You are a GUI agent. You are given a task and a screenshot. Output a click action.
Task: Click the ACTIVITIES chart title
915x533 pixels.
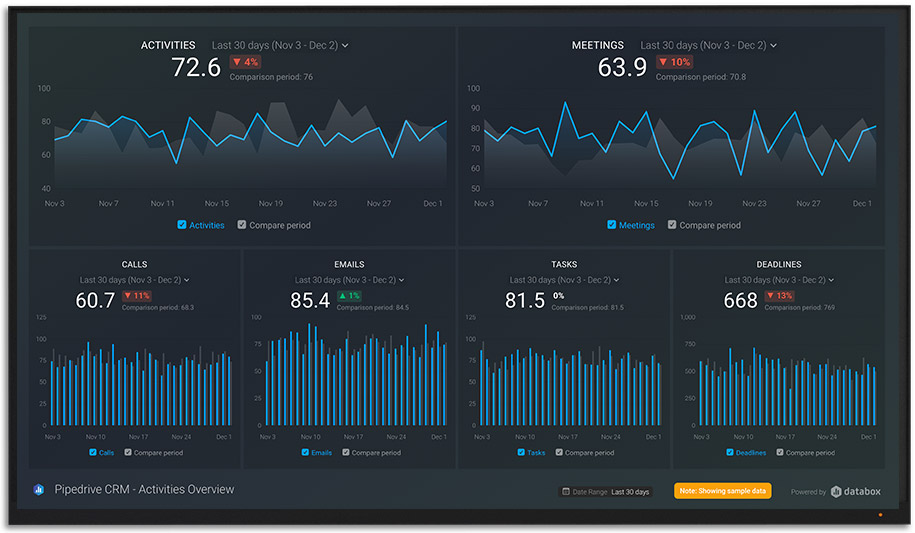[168, 45]
